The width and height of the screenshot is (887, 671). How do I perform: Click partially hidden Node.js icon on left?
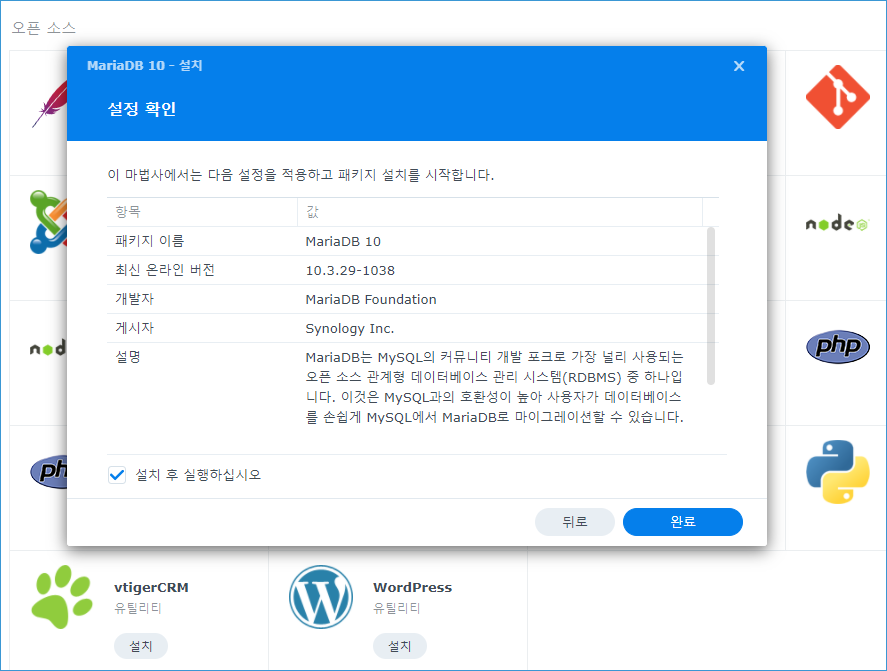tap(48, 348)
